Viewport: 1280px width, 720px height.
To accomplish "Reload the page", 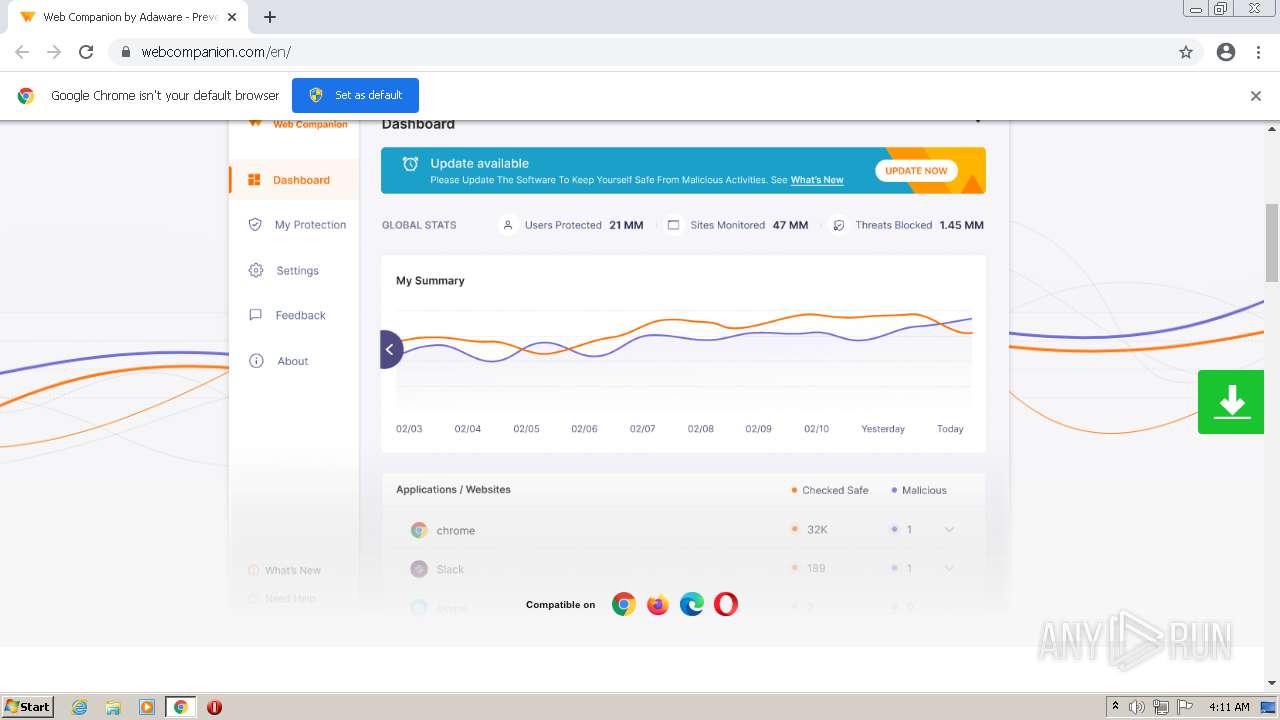I will pyautogui.click(x=86, y=52).
